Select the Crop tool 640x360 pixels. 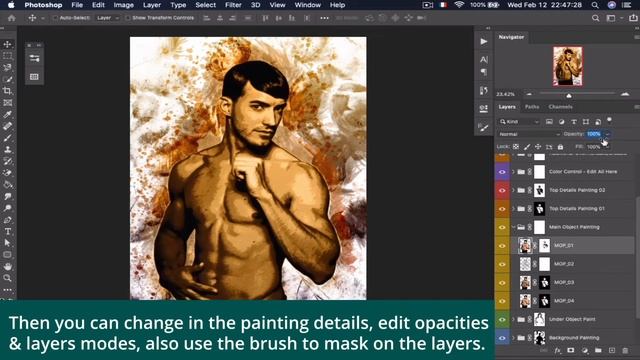tap(7, 91)
